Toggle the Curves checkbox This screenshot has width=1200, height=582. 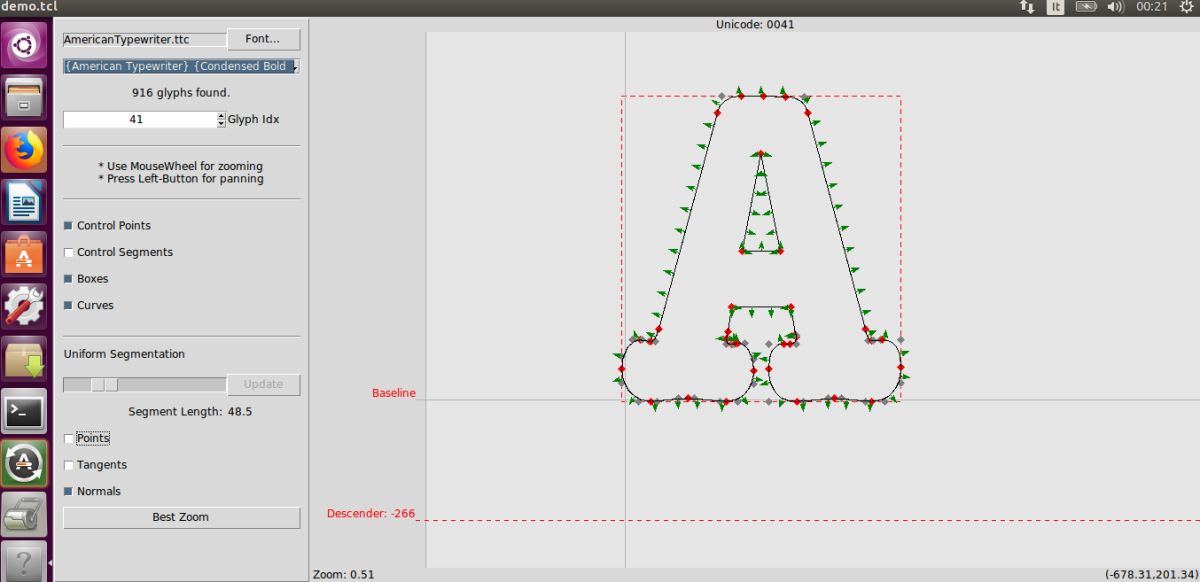(69, 306)
